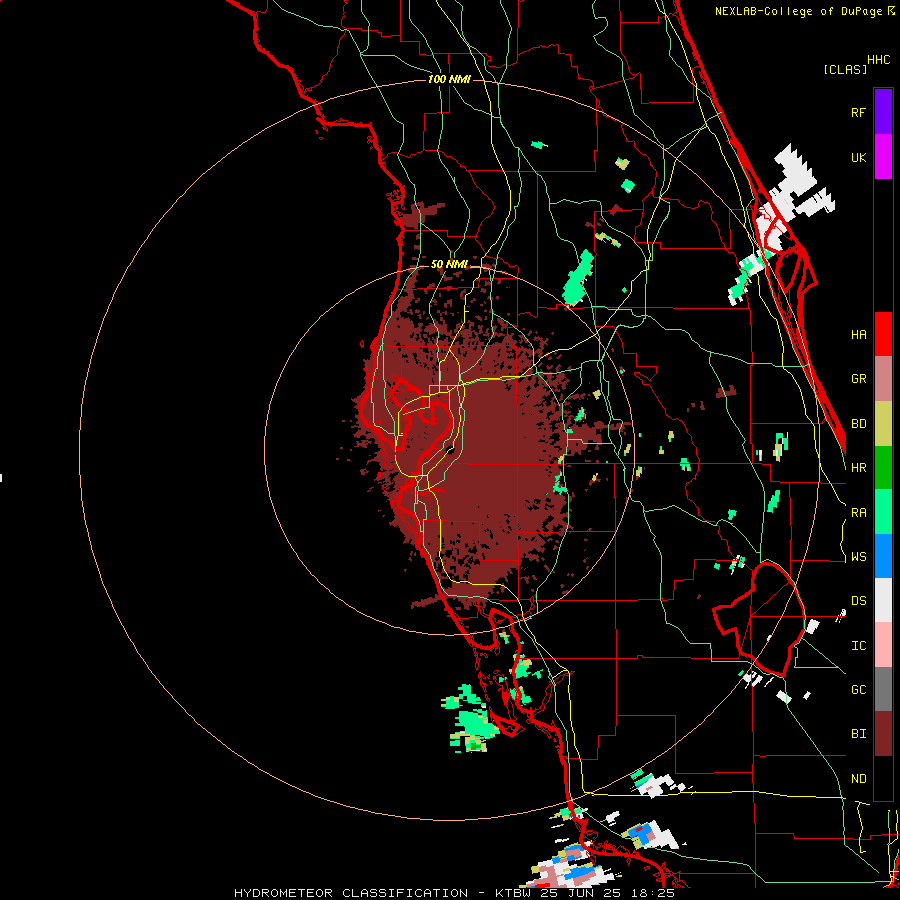Pick the olive yellow BD legend swatch

tap(883, 424)
